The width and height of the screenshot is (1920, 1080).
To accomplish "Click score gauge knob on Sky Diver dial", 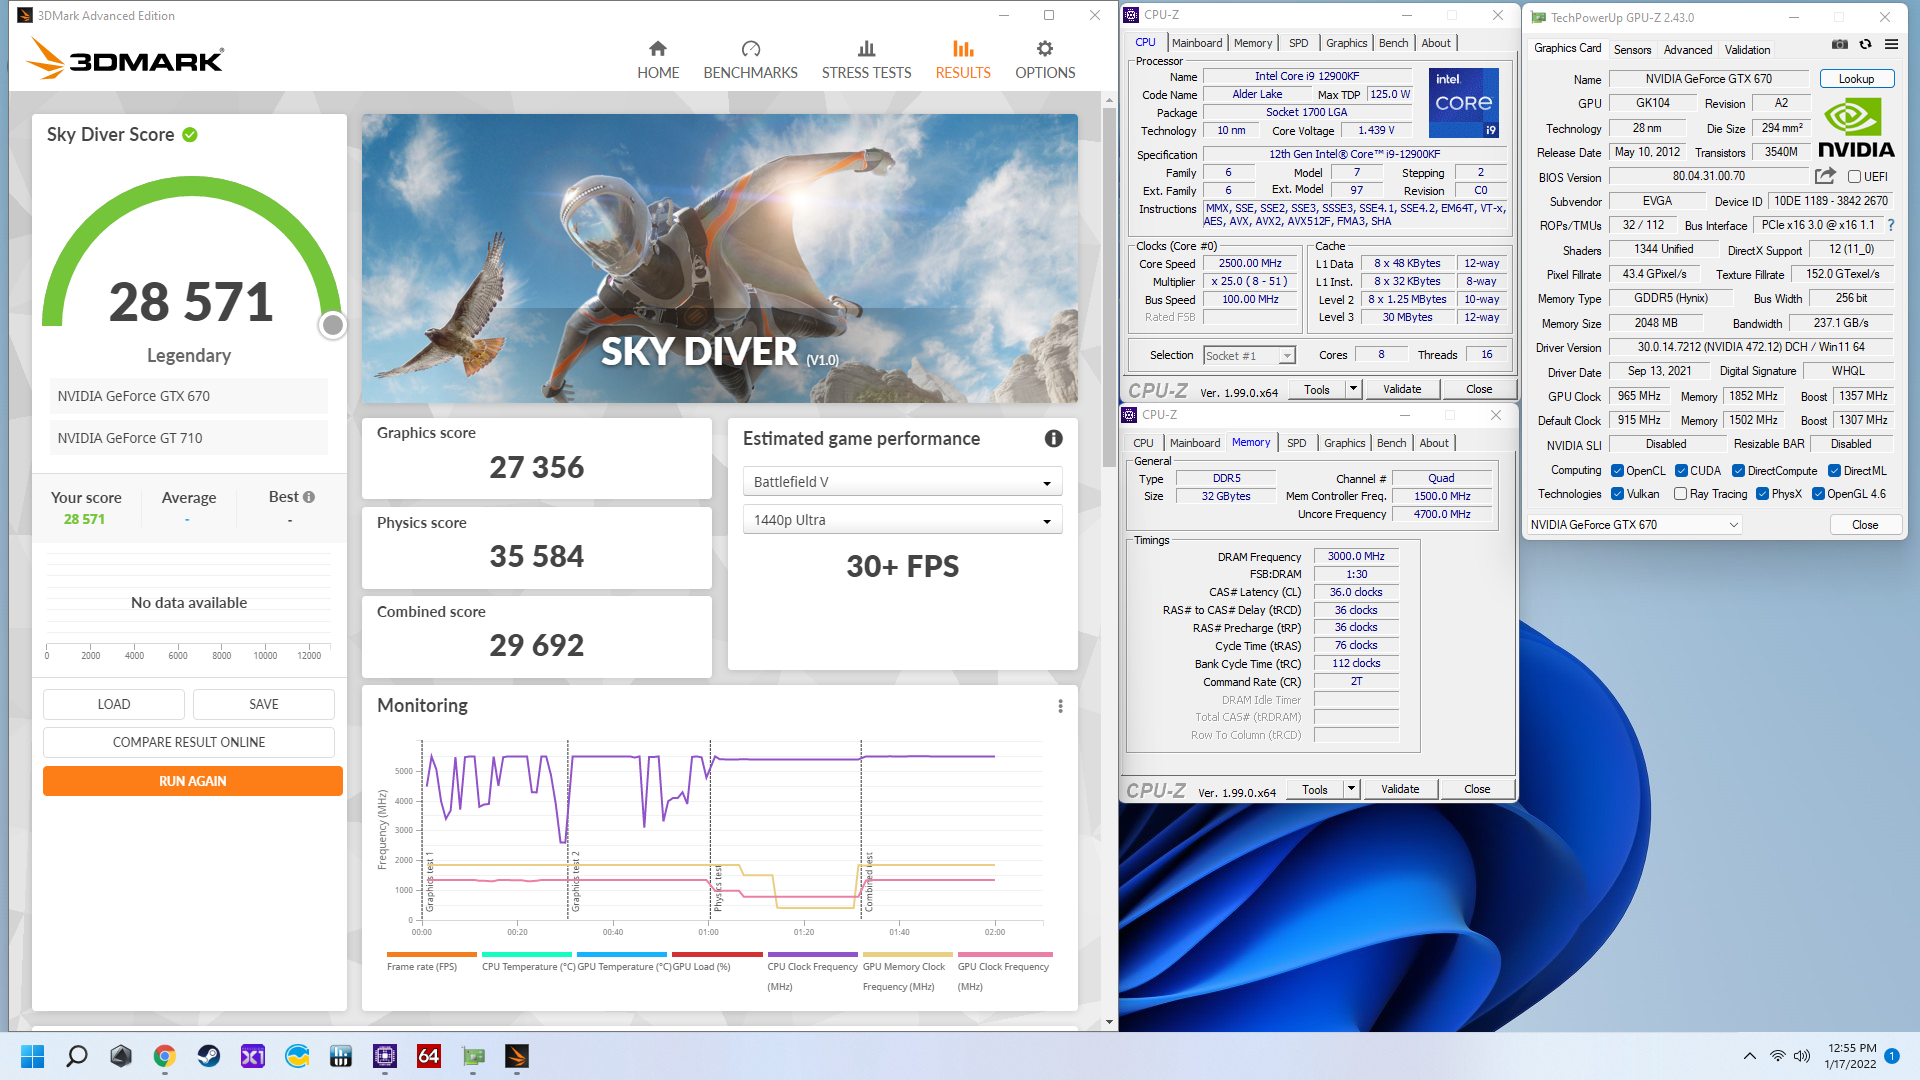I will pyautogui.click(x=333, y=324).
